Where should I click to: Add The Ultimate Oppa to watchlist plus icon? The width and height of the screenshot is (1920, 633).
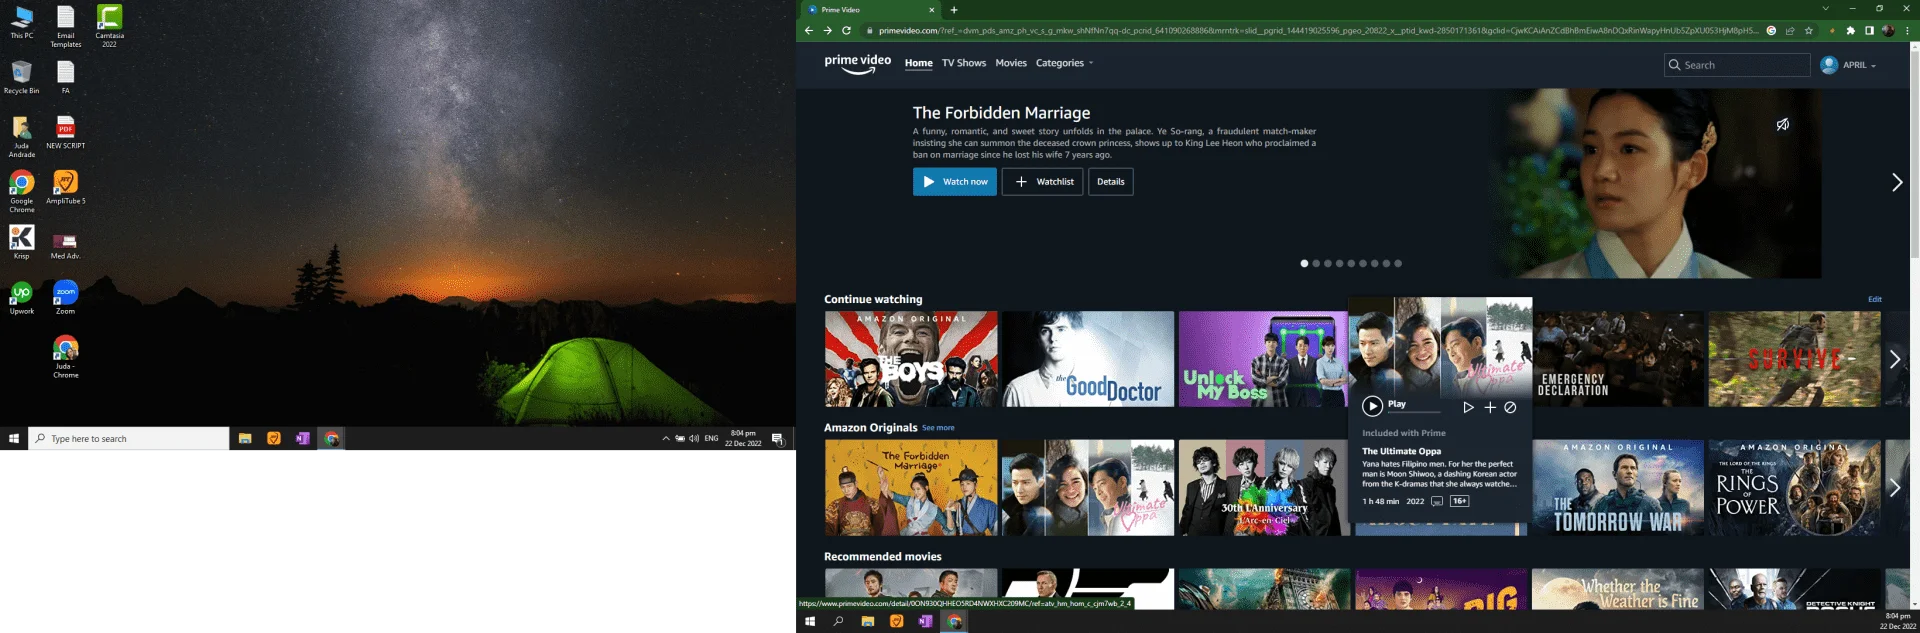[1490, 407]
